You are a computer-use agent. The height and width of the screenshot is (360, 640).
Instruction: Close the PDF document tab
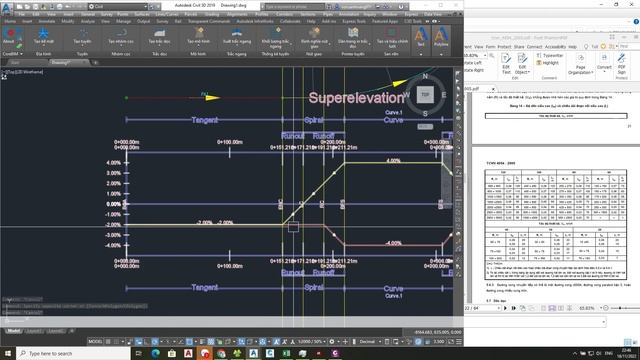point(493,89)
